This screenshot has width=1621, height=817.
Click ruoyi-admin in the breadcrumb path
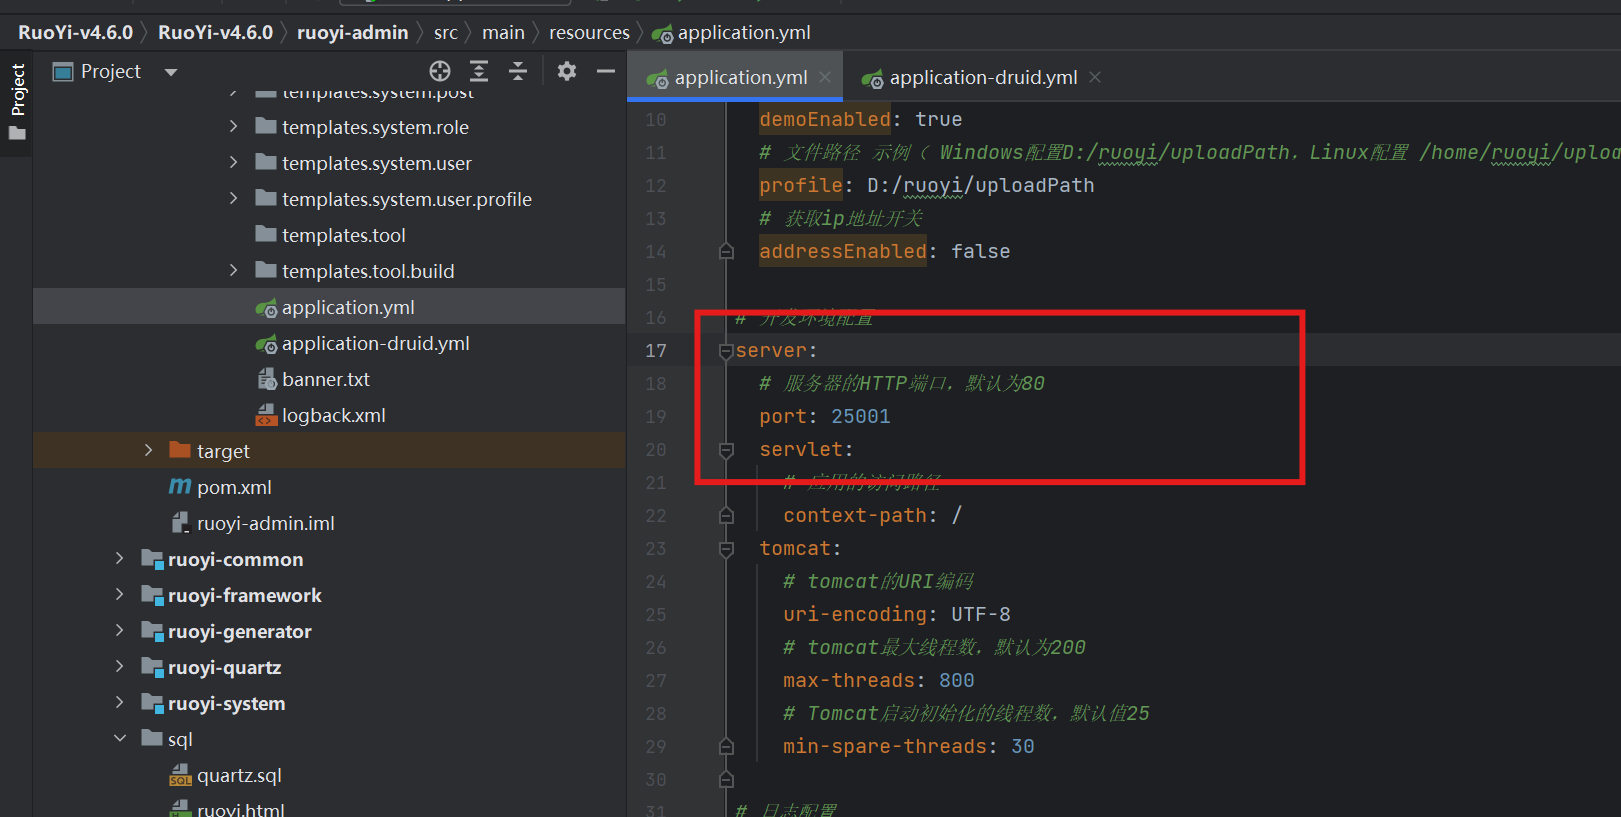tap(352, 33)
